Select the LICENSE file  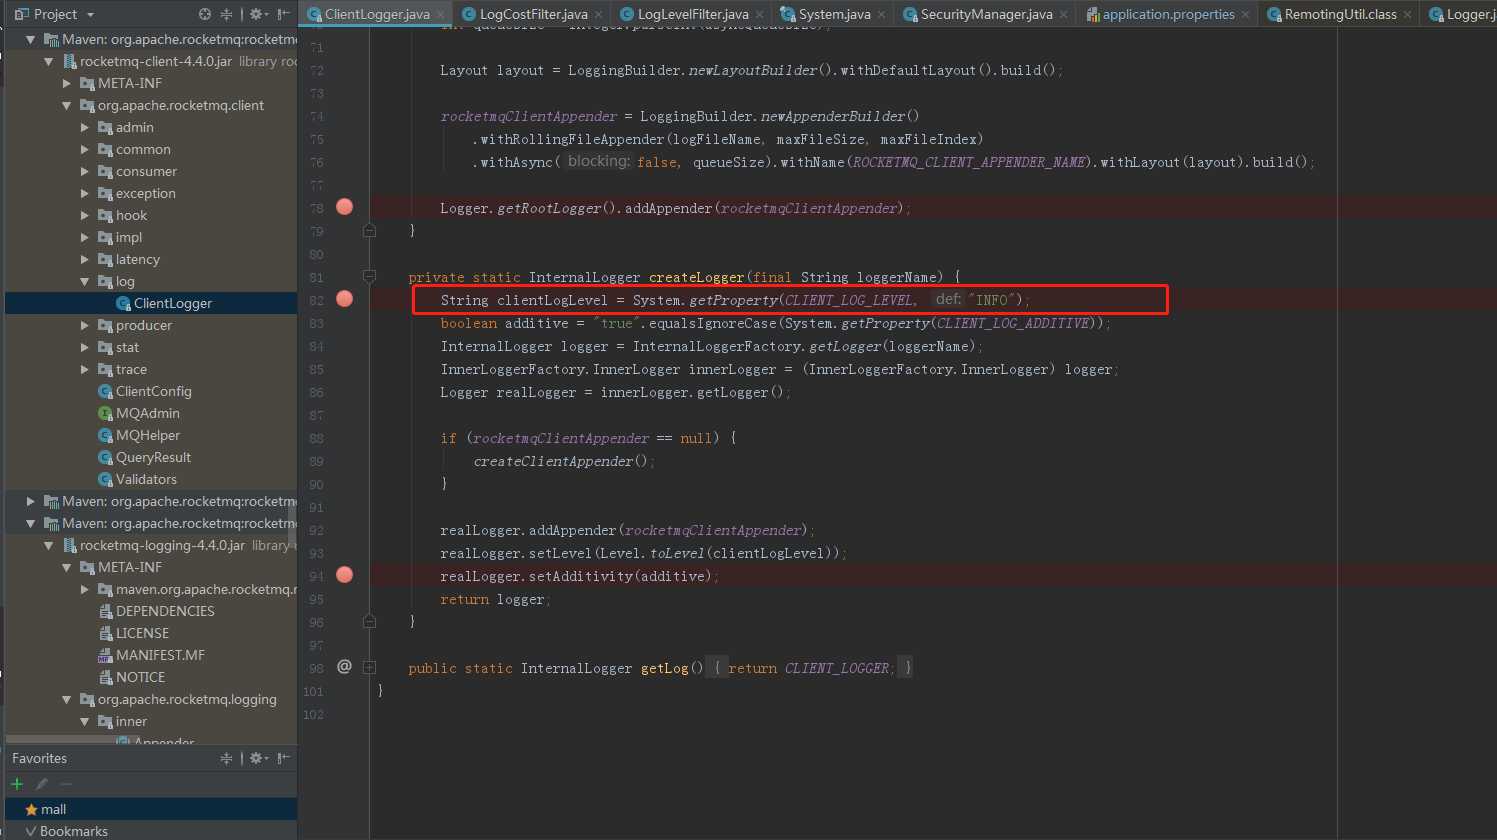pos(142,633)
